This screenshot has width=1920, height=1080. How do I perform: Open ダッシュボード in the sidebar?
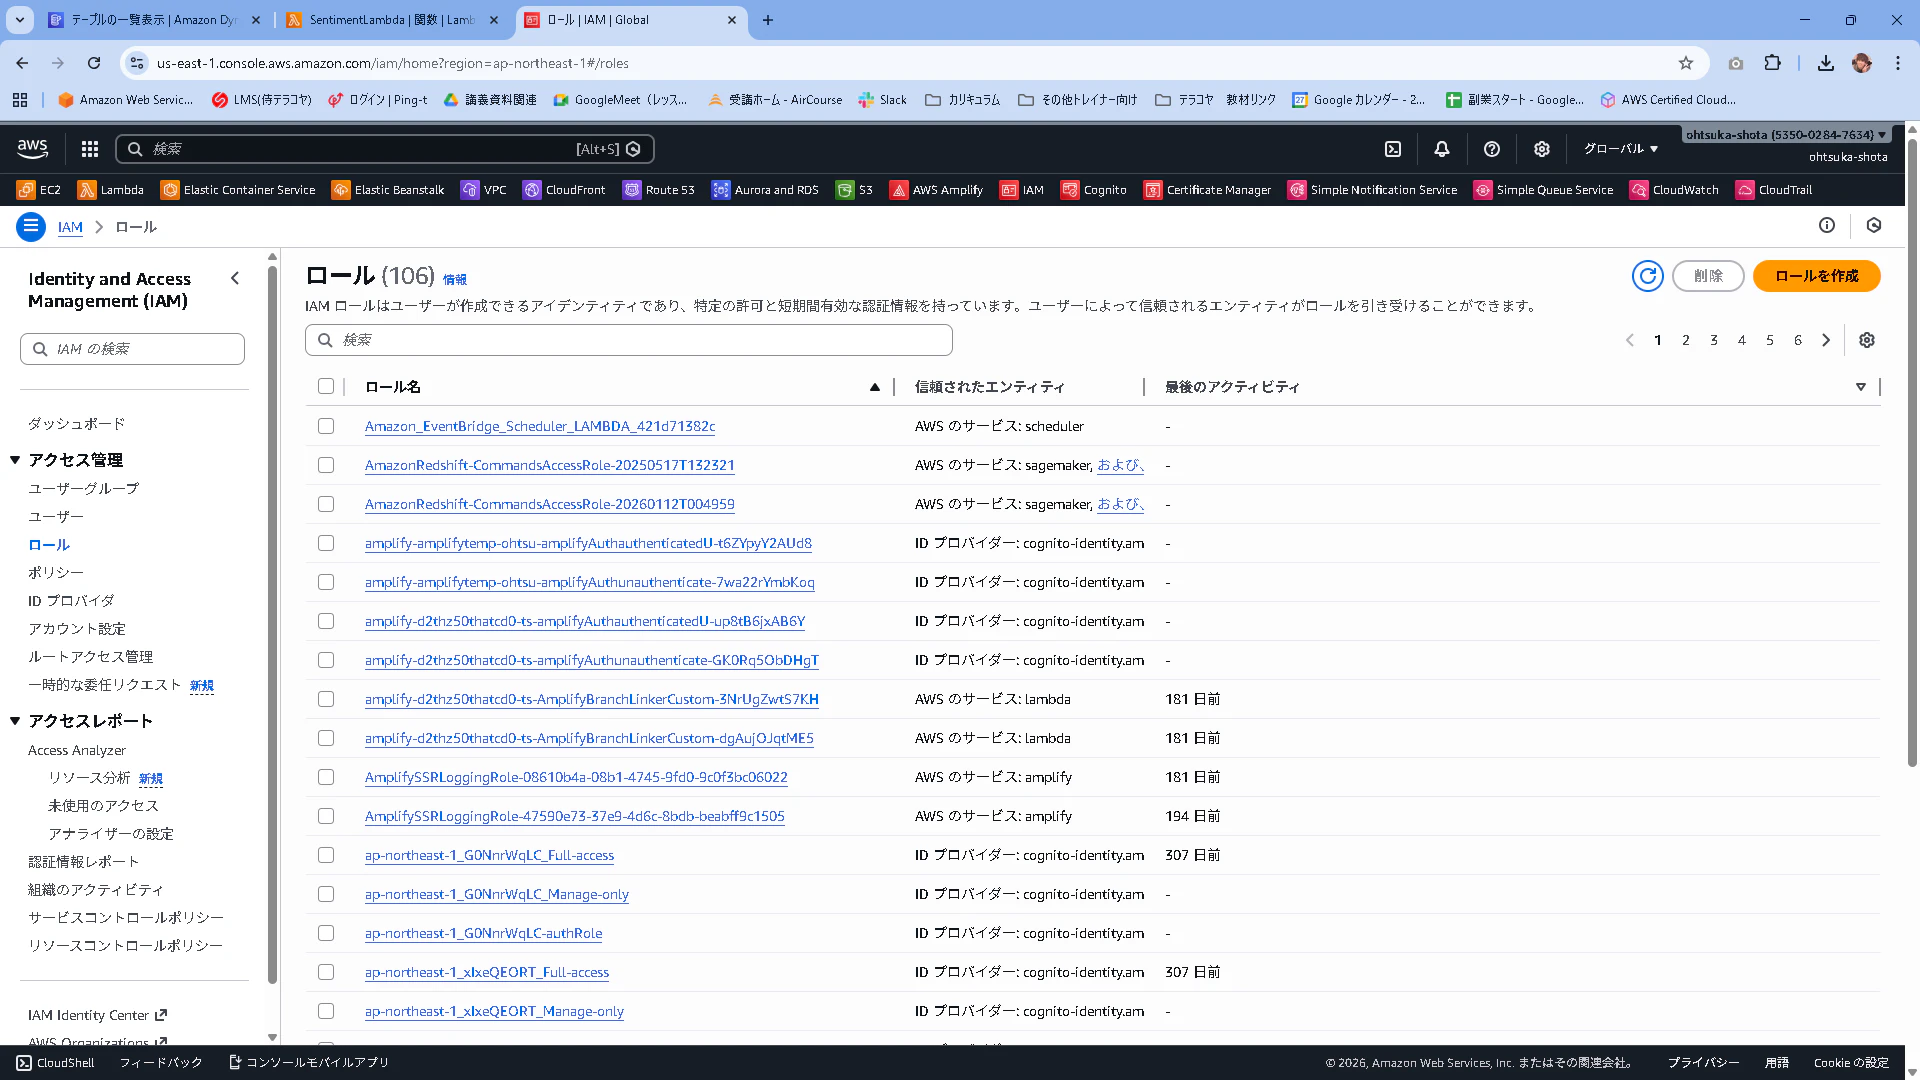pyautogui.click(x=77, y=424)
